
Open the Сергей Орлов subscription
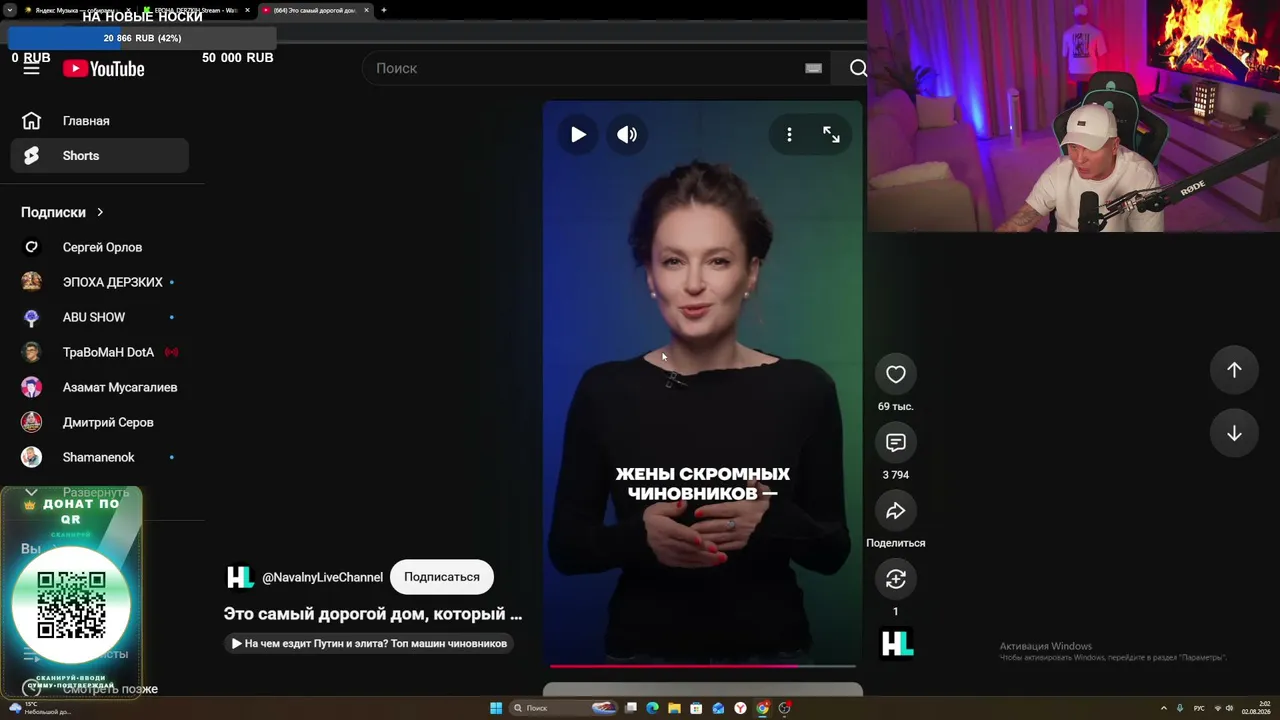99,247
